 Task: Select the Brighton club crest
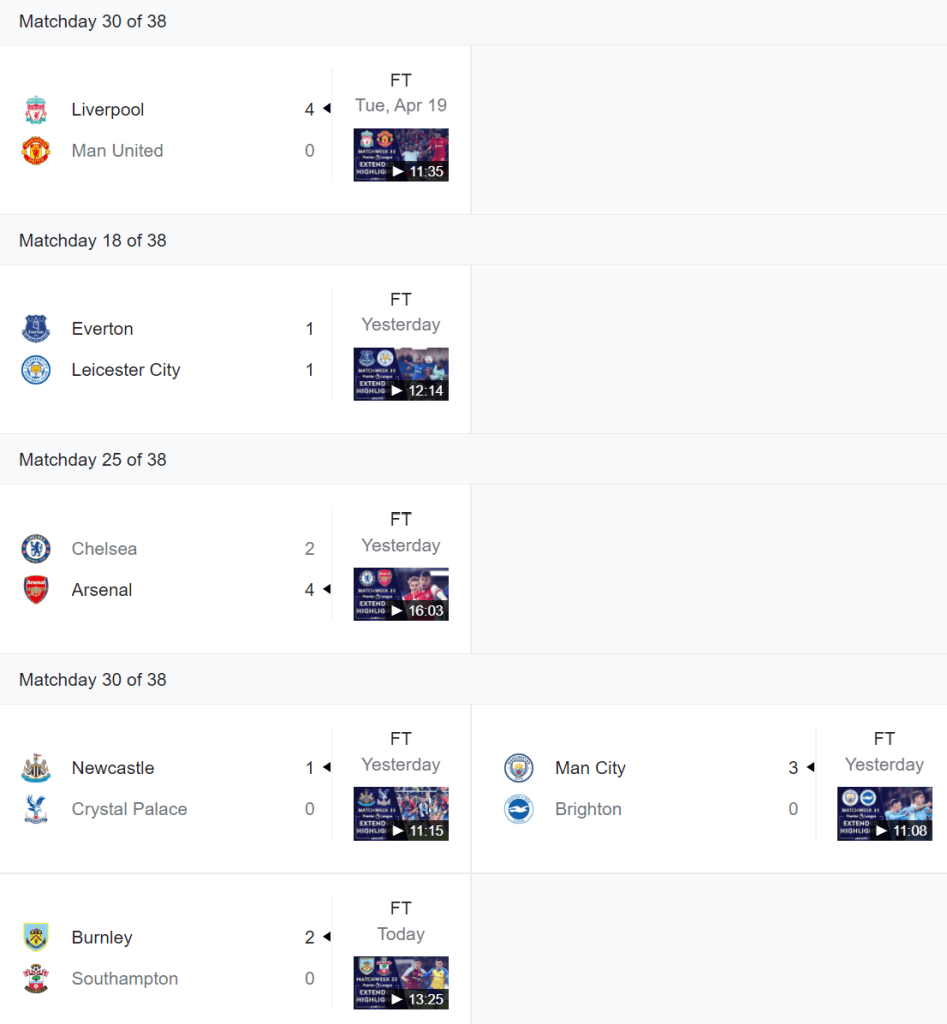[x=519, y=809]
